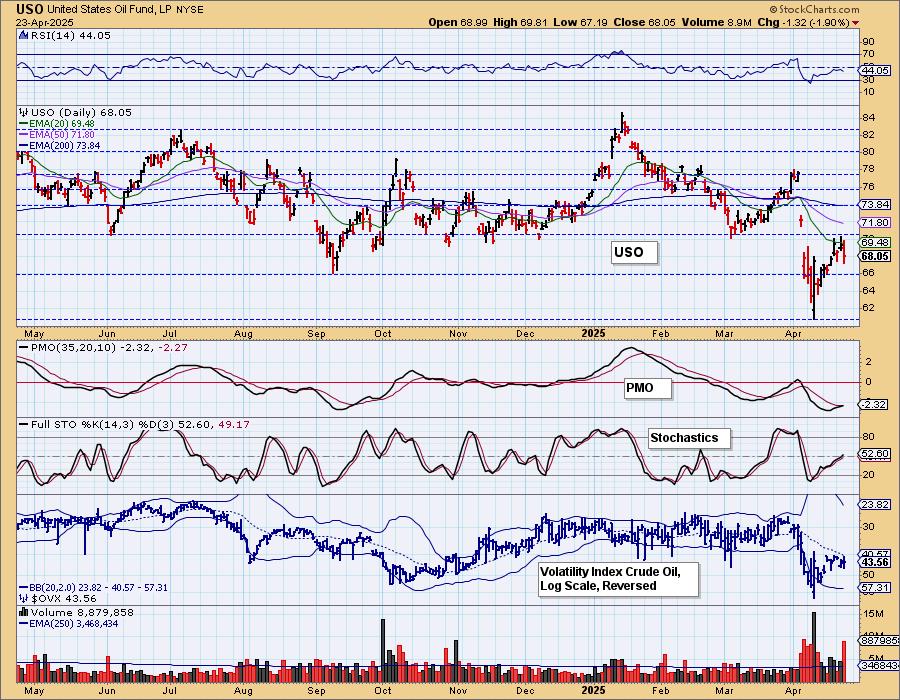Click the 57.31 lower band value tag

pos(875,588)
